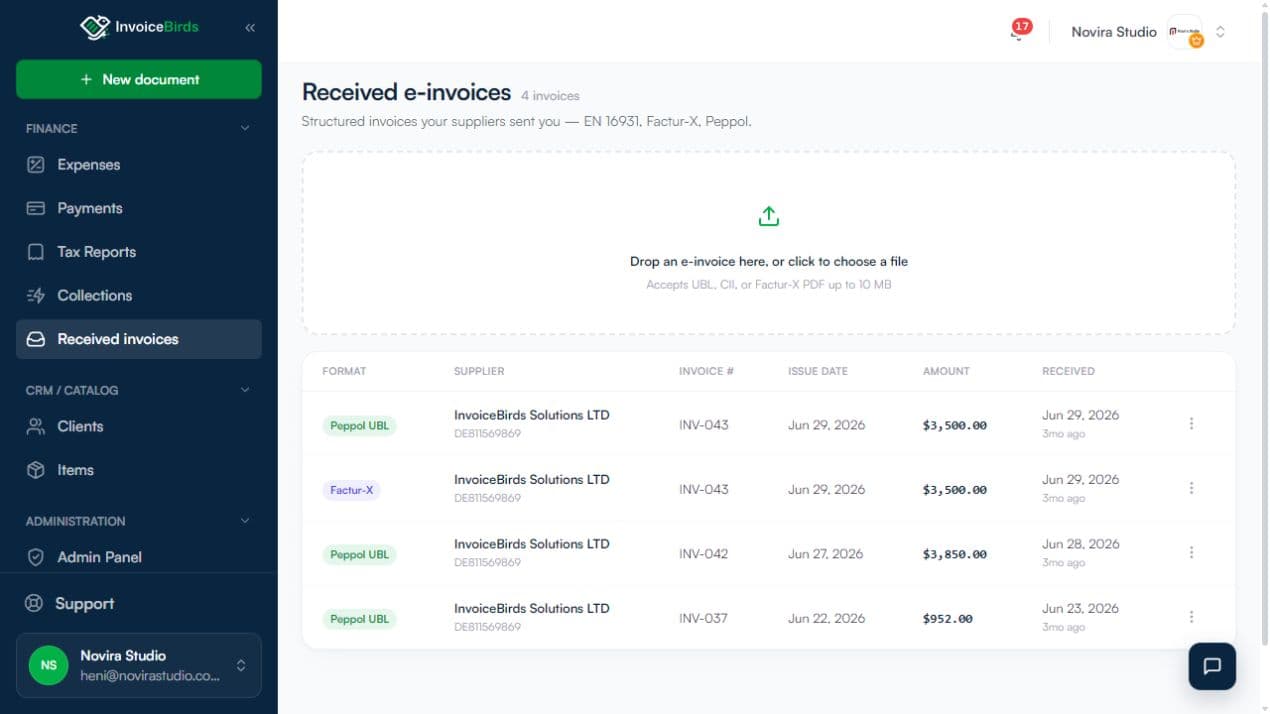Click the Jun 28, 2026 received date

coord(1080,544)
